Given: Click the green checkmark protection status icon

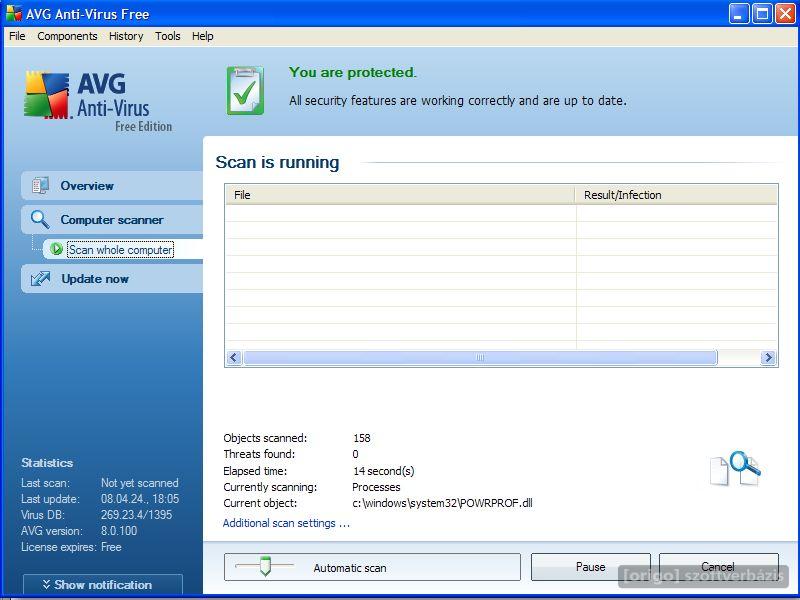Looking at the screenshot, I should tap(245, 90).
